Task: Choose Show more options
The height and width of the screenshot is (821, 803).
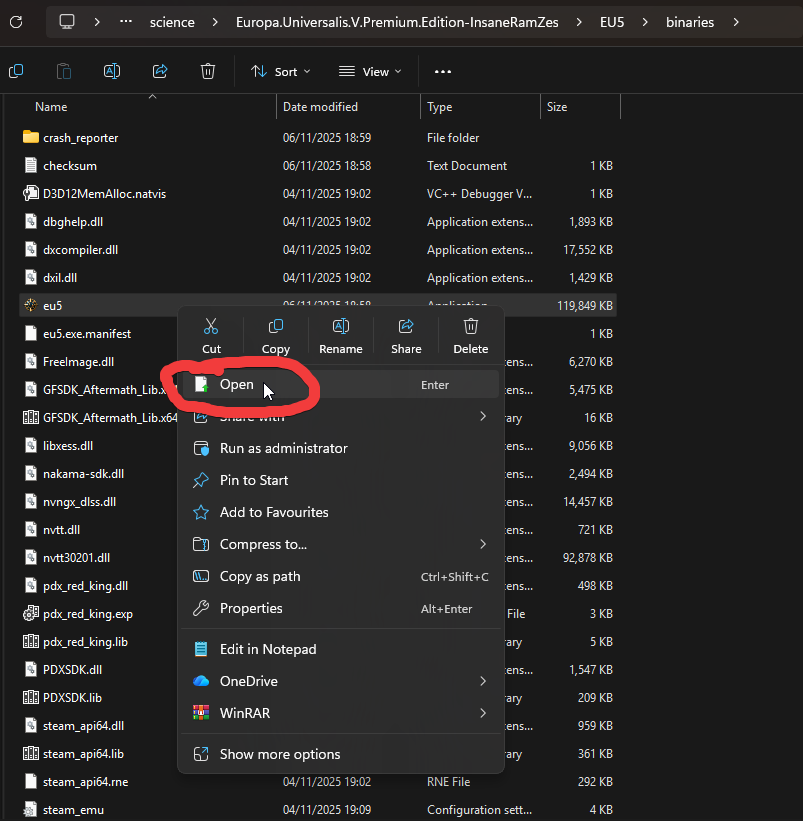Action: (x=340, y=754)
